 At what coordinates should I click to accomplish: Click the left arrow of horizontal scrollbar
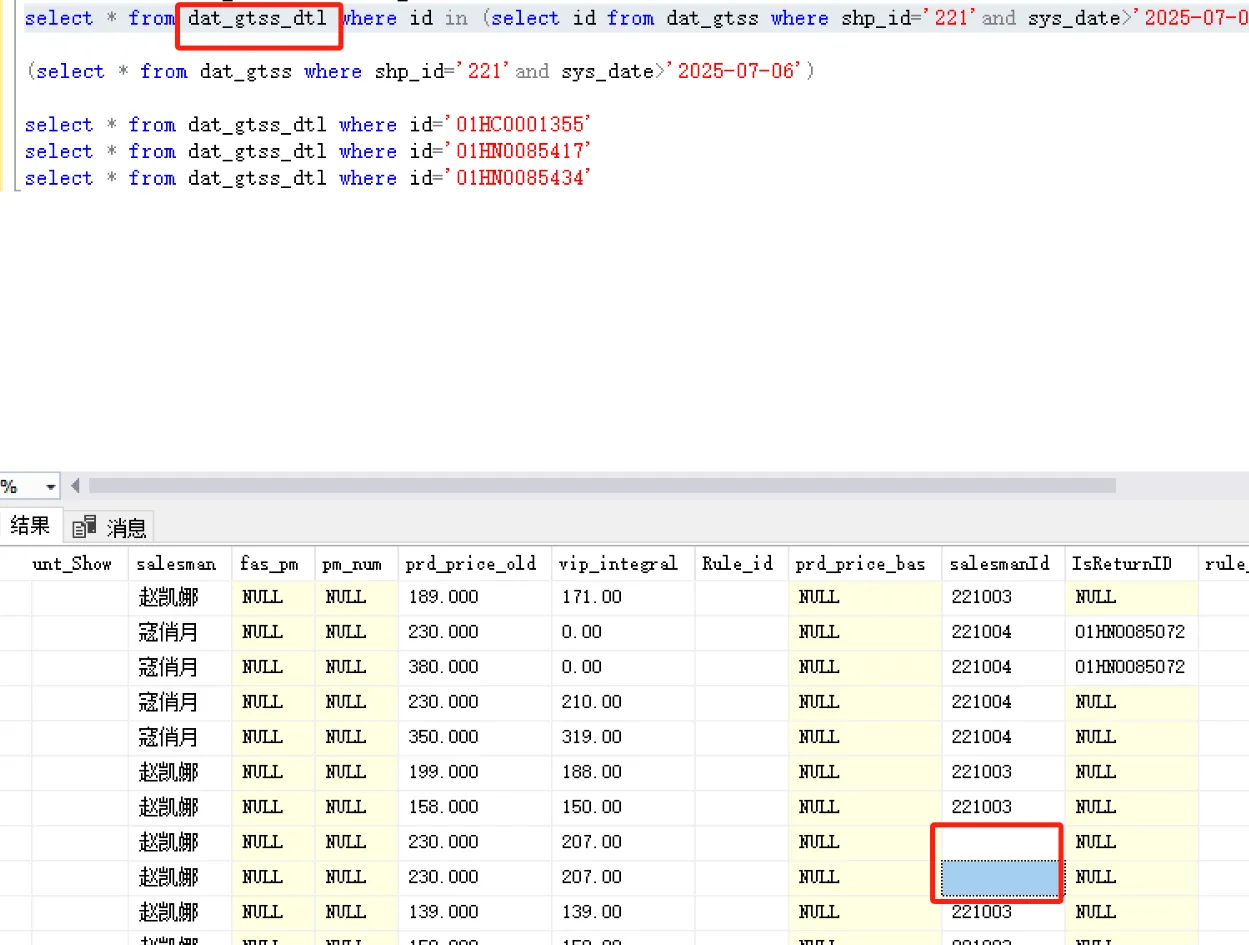(x=75, y=486)
